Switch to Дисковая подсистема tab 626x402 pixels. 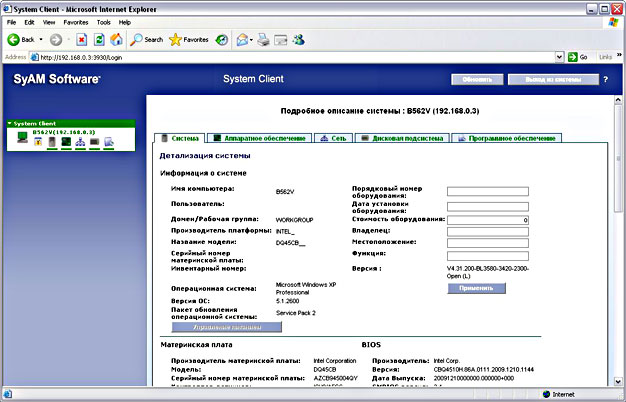click(x=404, y=138)
